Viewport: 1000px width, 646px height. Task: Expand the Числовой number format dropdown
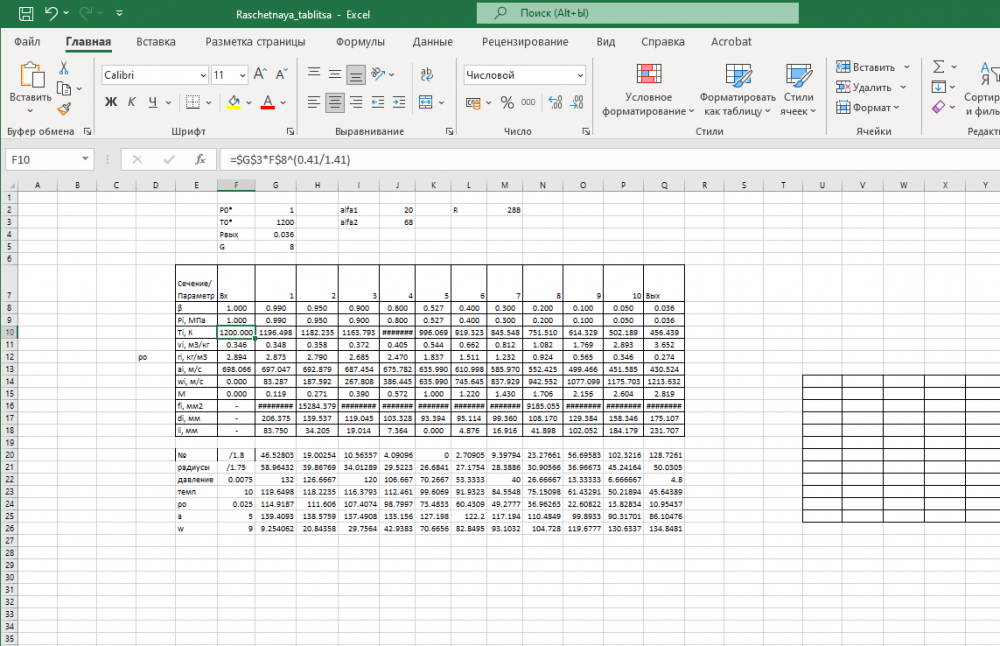(579, 75)
